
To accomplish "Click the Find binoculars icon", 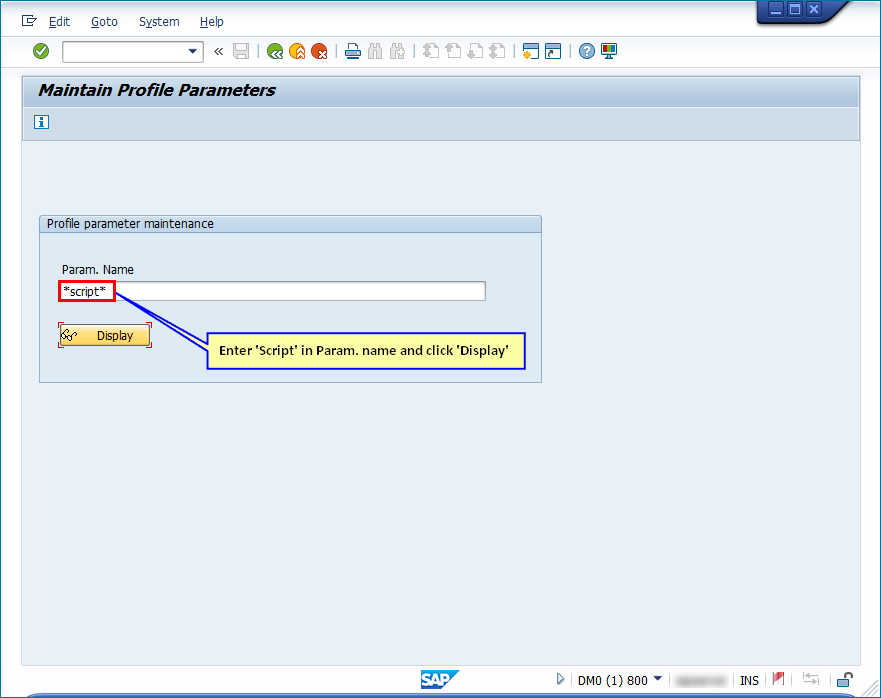I will [x=375, y=51].
